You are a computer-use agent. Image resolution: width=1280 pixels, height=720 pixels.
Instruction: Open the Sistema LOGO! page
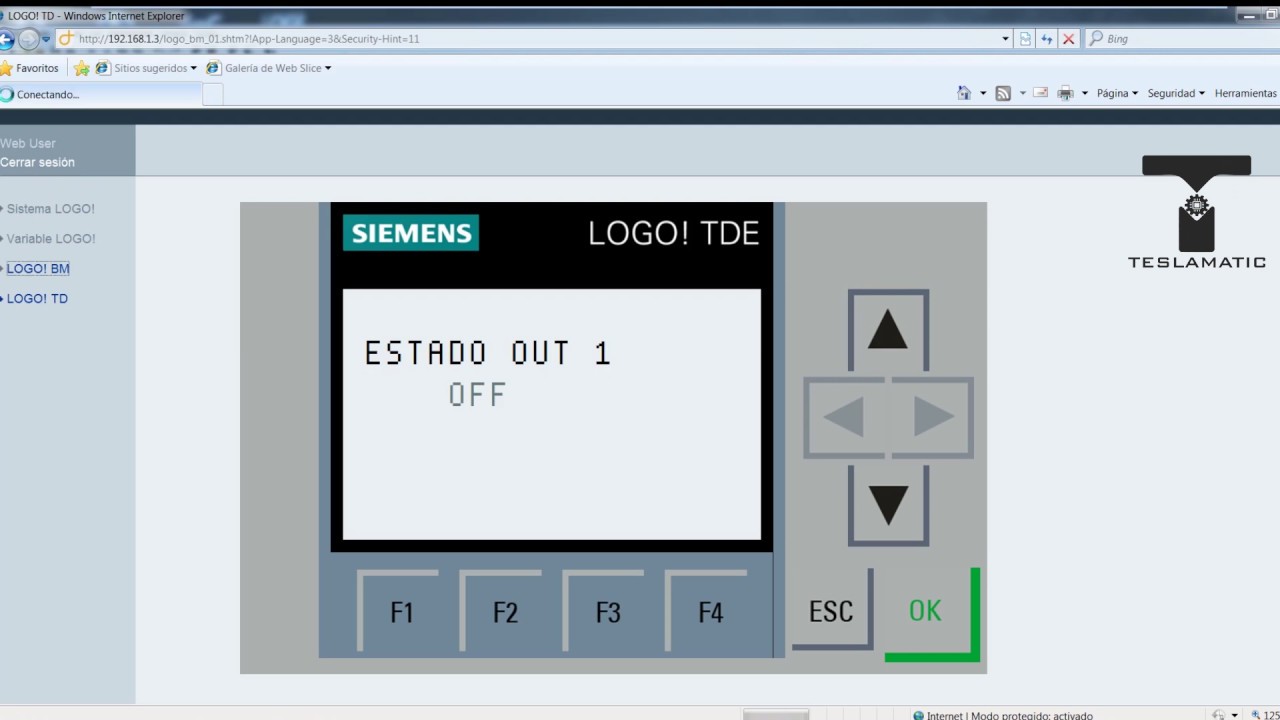51,209
